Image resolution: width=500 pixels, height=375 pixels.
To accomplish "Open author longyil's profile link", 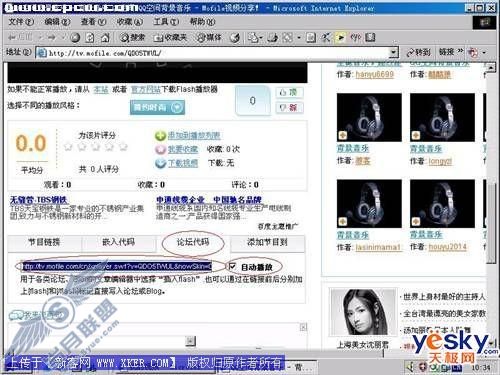I will click(440, 161).
